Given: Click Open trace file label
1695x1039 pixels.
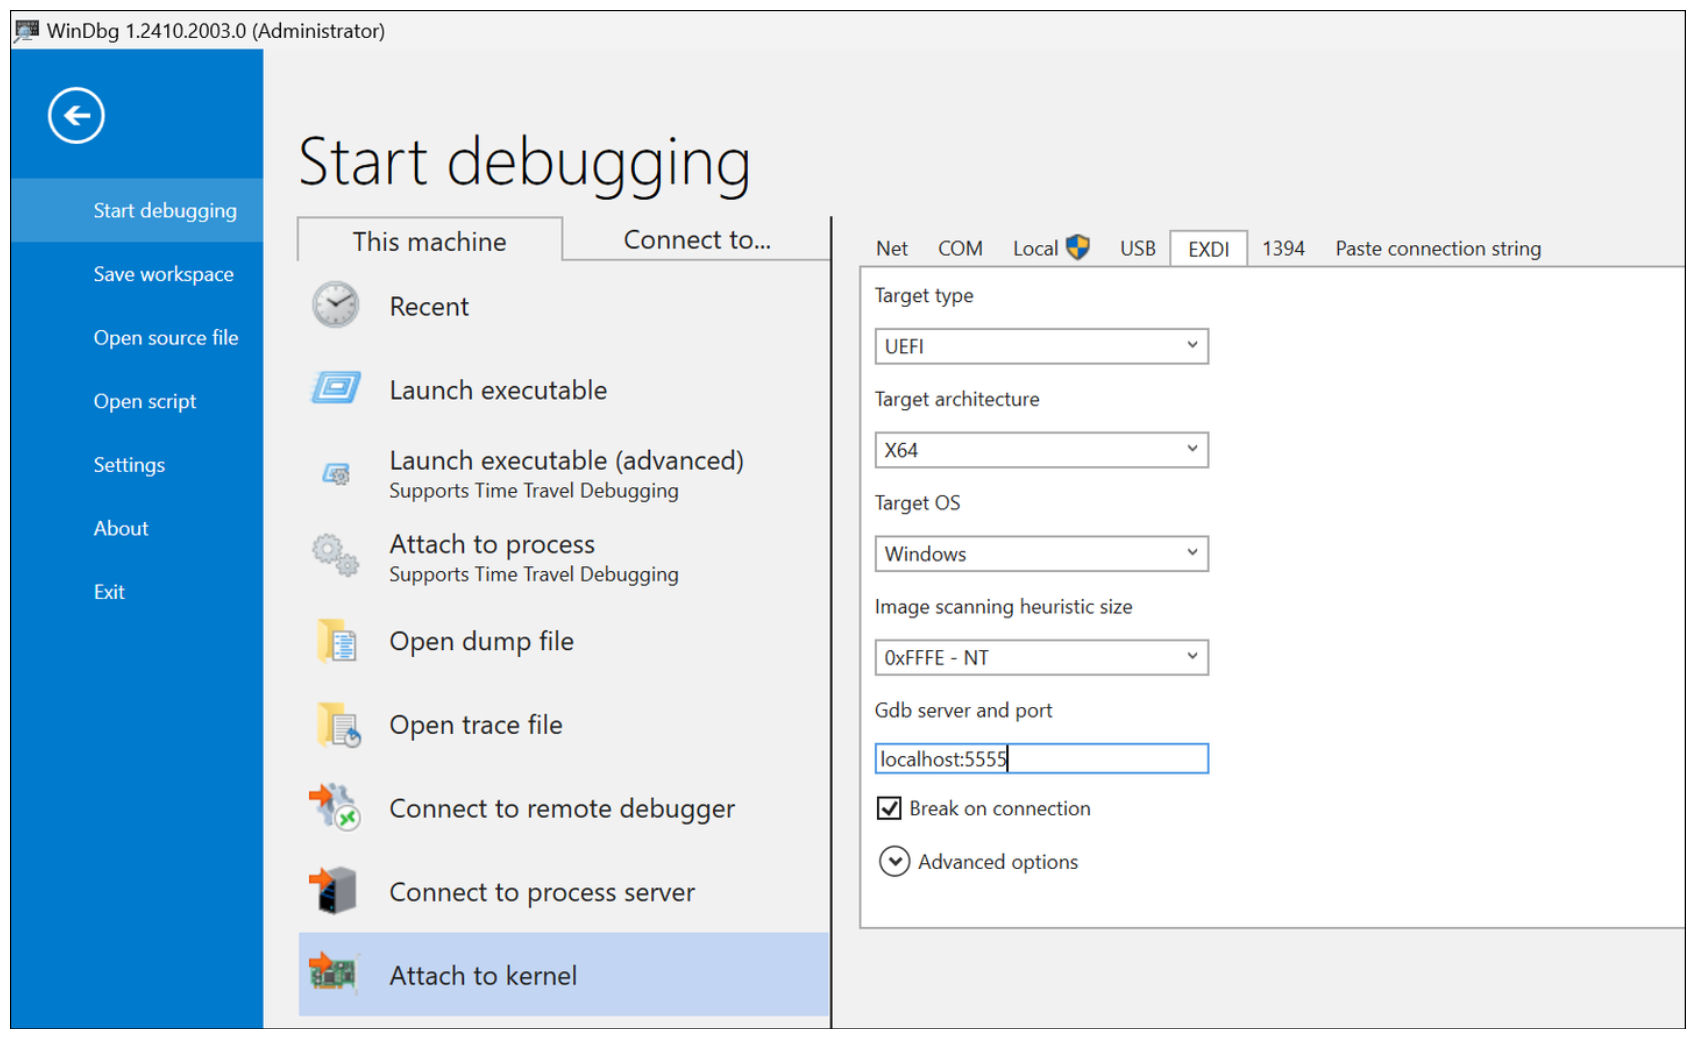Looking at the screenshot, I should 476,725.
